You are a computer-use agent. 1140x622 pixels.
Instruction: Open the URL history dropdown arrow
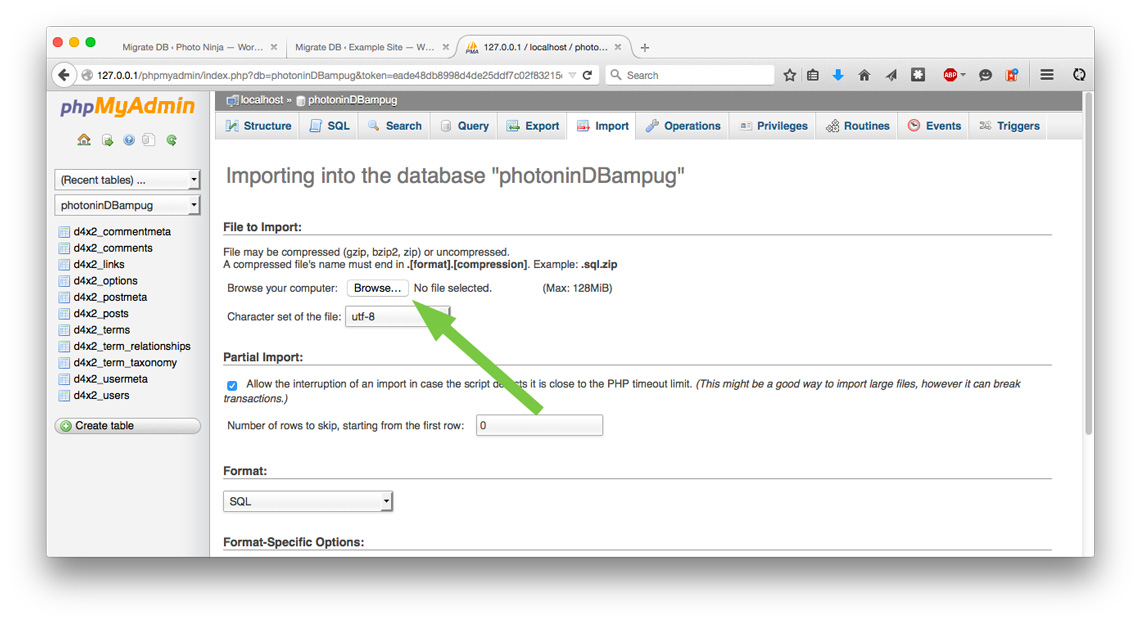point(572,75)
